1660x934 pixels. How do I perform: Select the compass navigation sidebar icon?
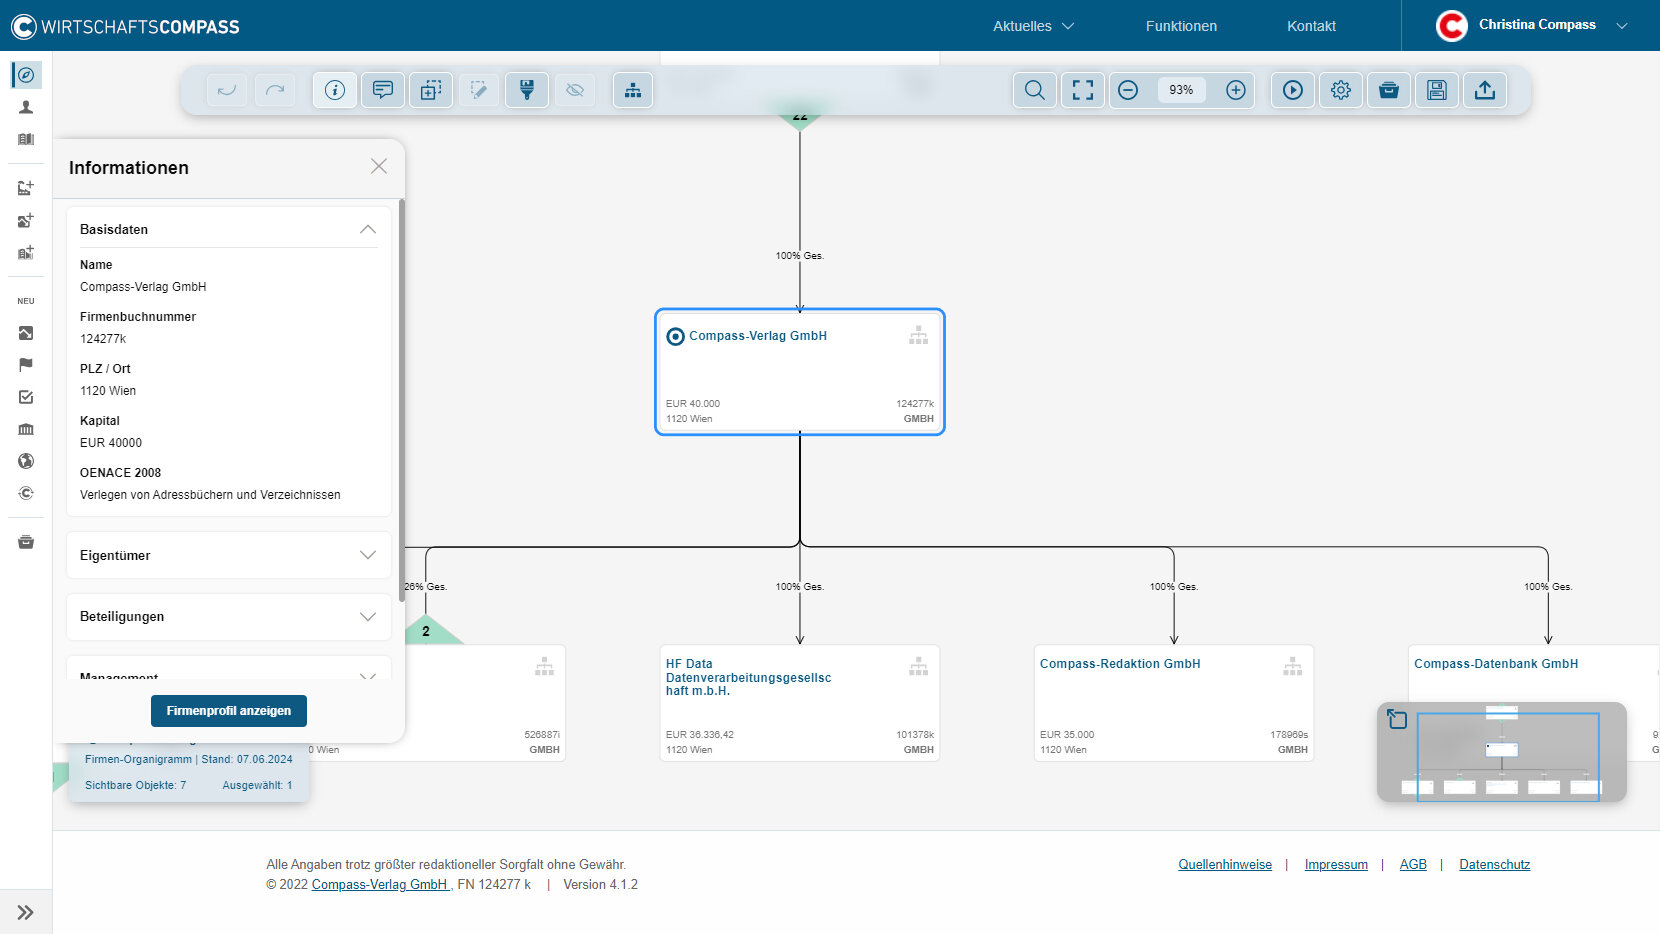click(26, 75)
